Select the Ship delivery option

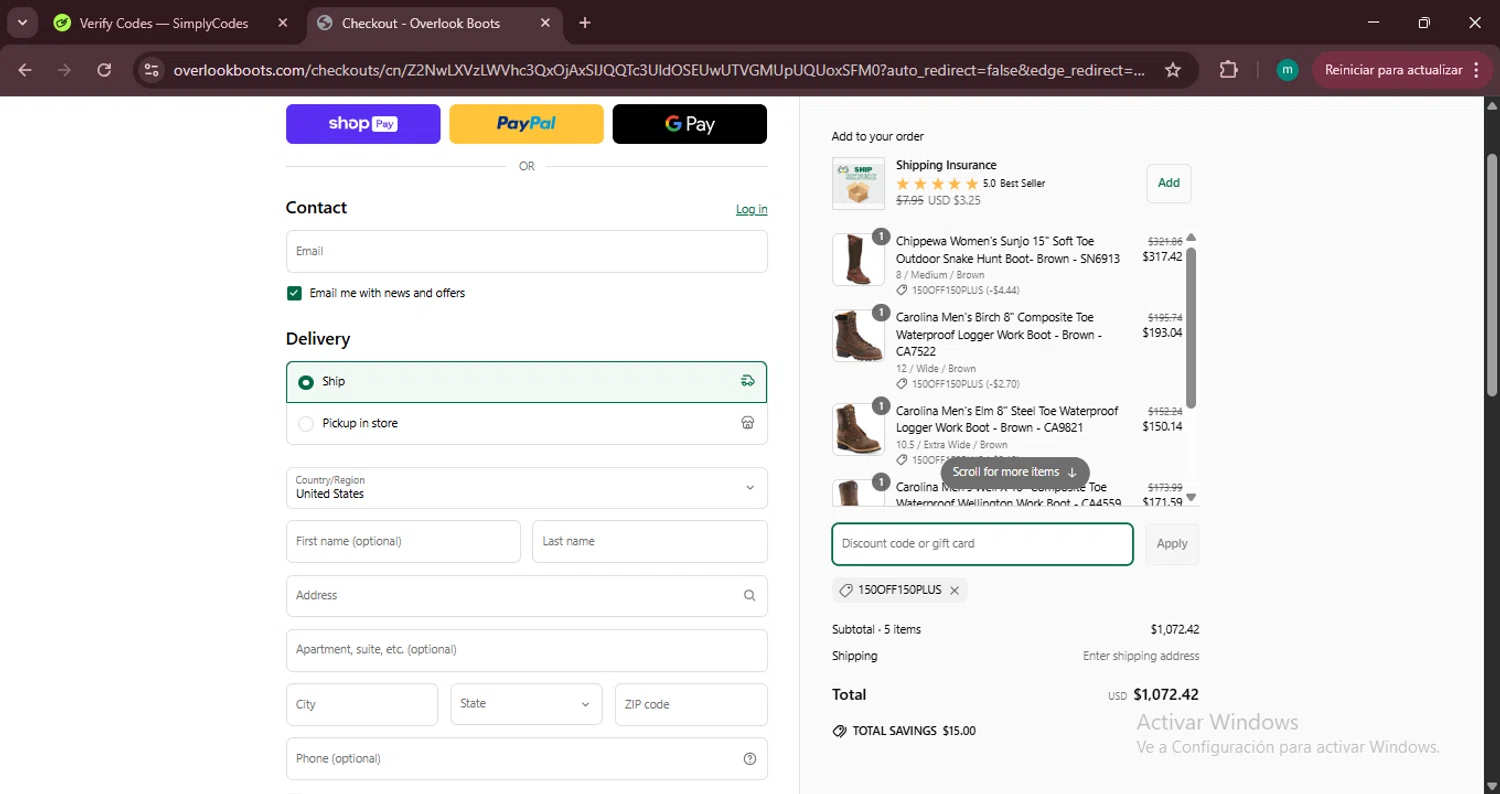(x=527, y=382)
